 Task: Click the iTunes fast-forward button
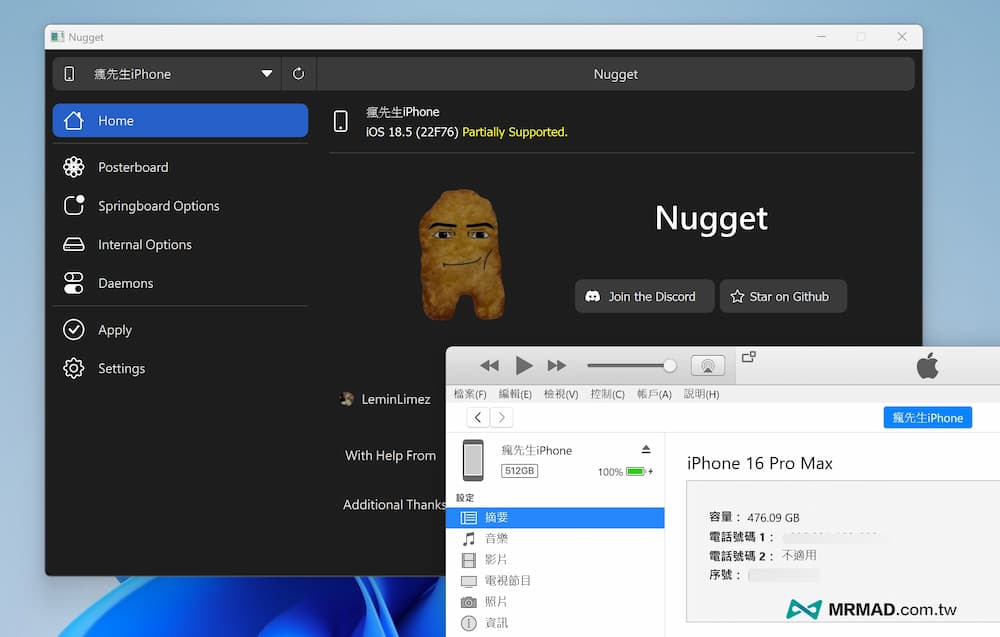(x=557, y=366)
